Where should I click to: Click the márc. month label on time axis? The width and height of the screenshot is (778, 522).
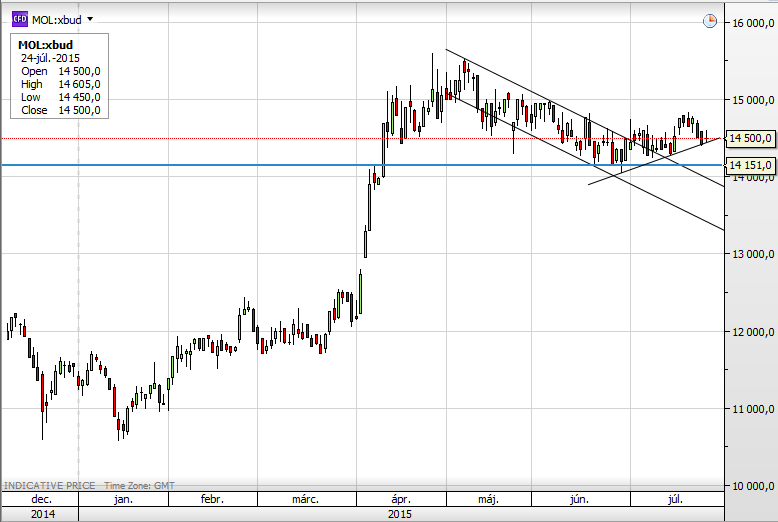click(305, 499)
